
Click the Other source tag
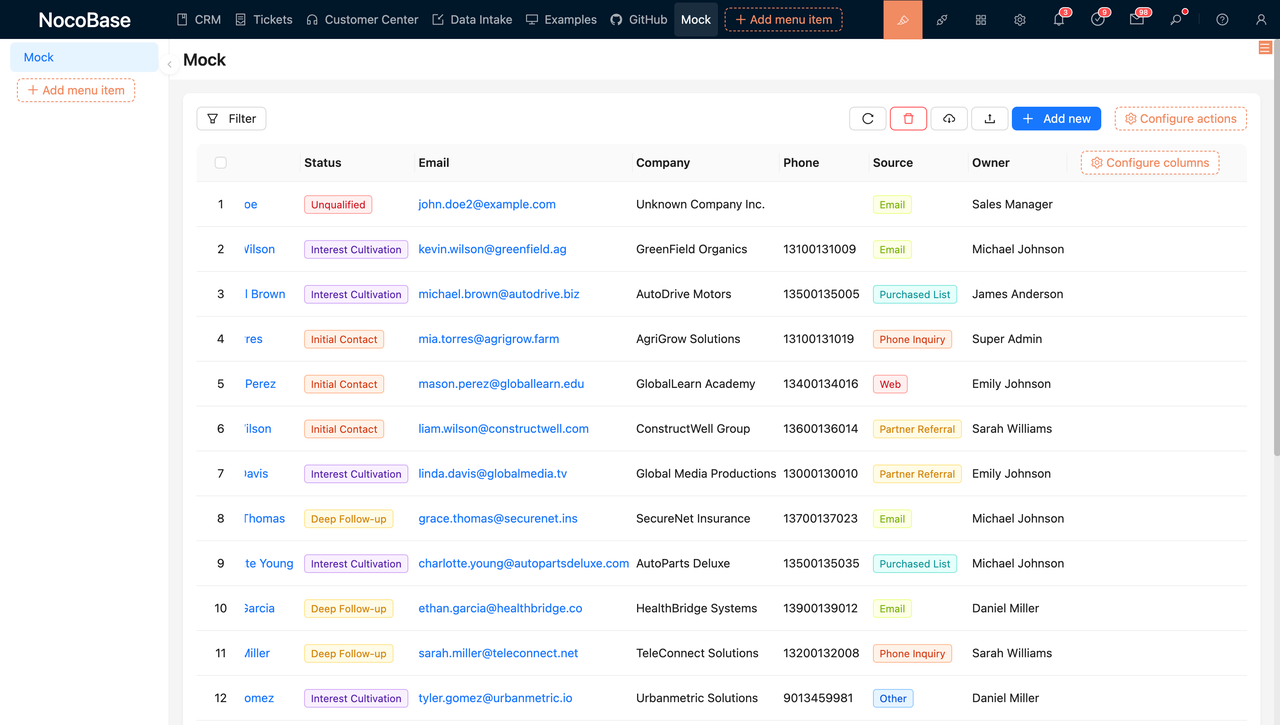coord(893,699)
